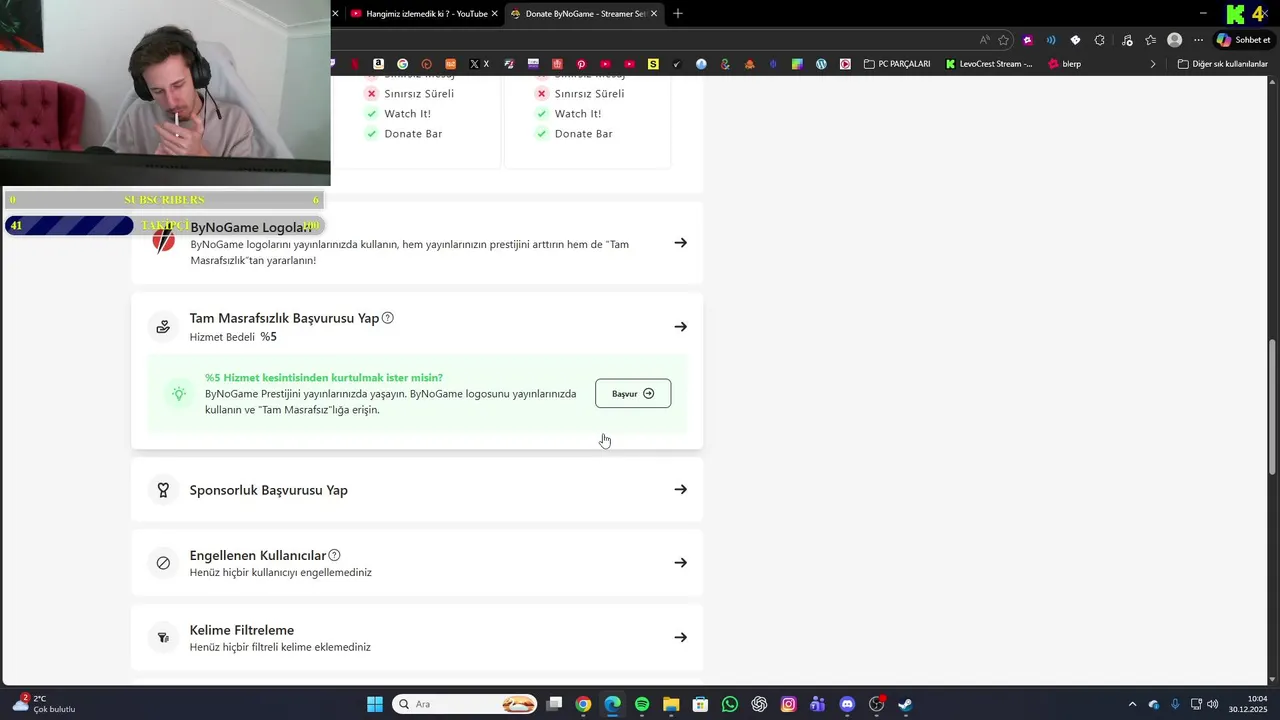This screenshot has width=1280, height=720.
Task: Open browser extensions puzzle icon
Action: coord(1100,40)
